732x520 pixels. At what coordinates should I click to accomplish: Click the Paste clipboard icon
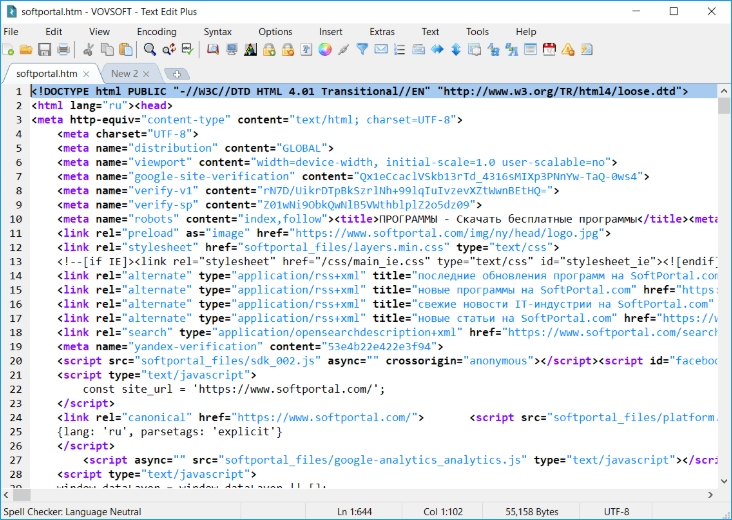[126, 49]
